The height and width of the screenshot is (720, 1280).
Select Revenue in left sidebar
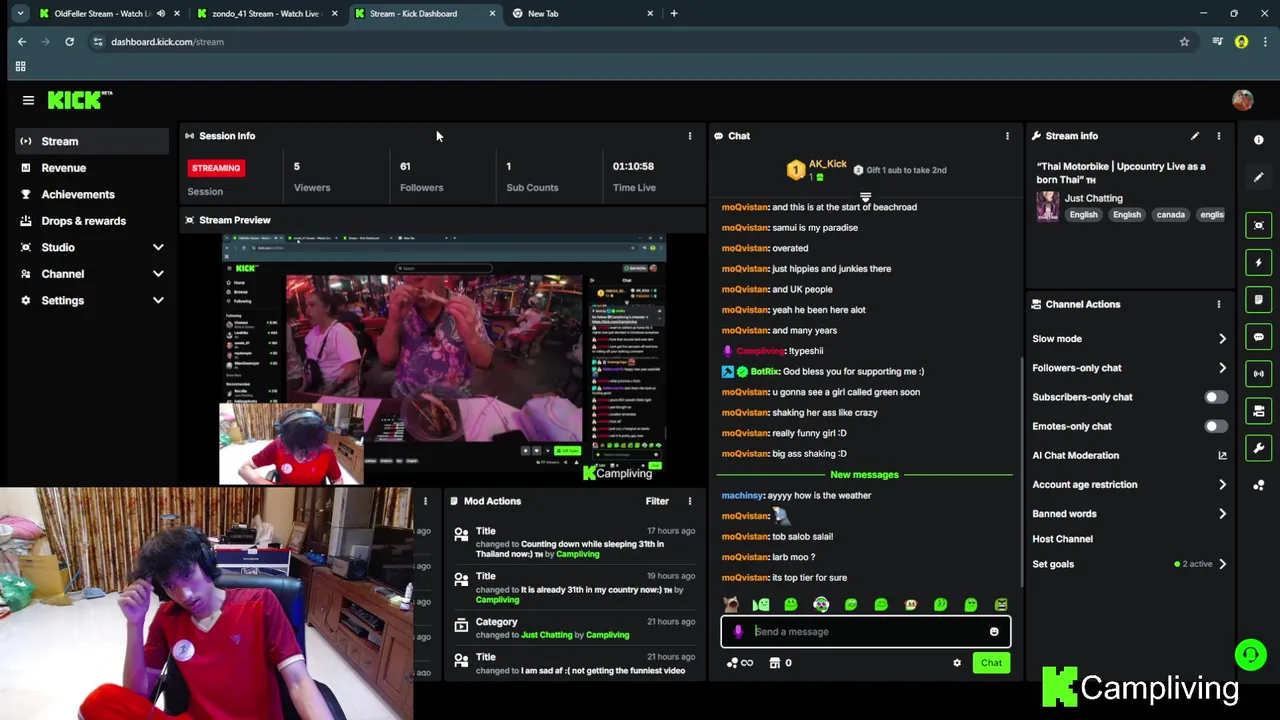coord(92,168)
